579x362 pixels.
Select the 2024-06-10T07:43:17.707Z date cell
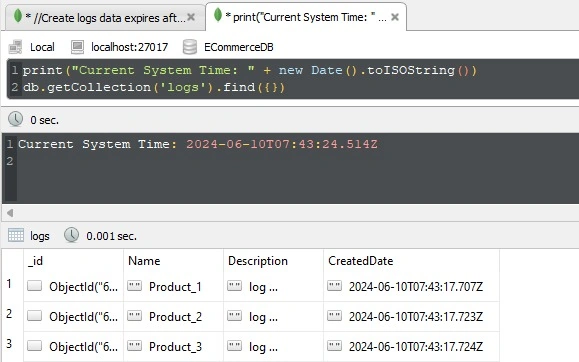click(416, 287)
